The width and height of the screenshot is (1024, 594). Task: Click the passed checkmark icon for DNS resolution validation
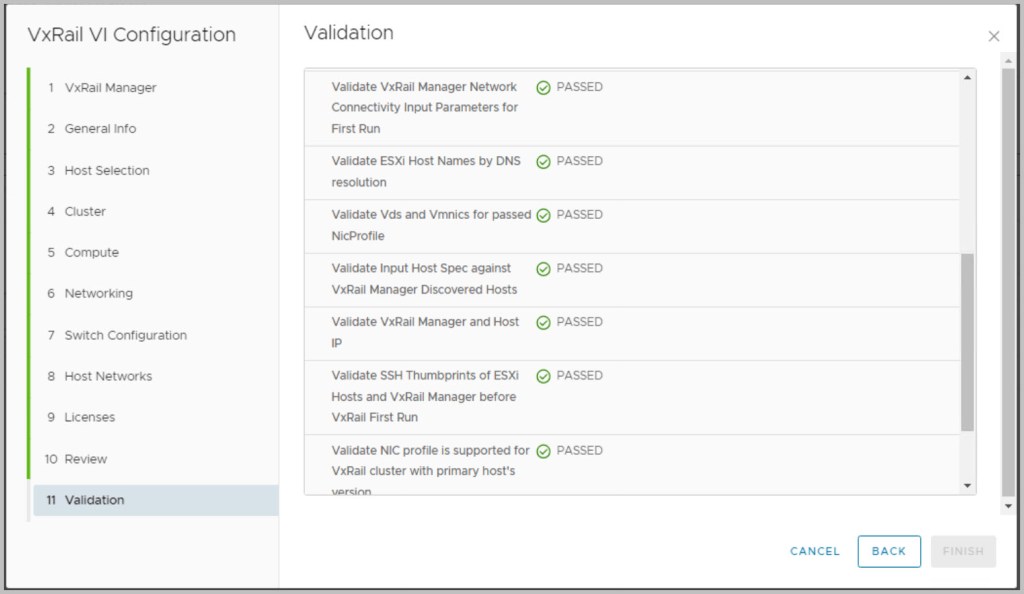(543, 162)
